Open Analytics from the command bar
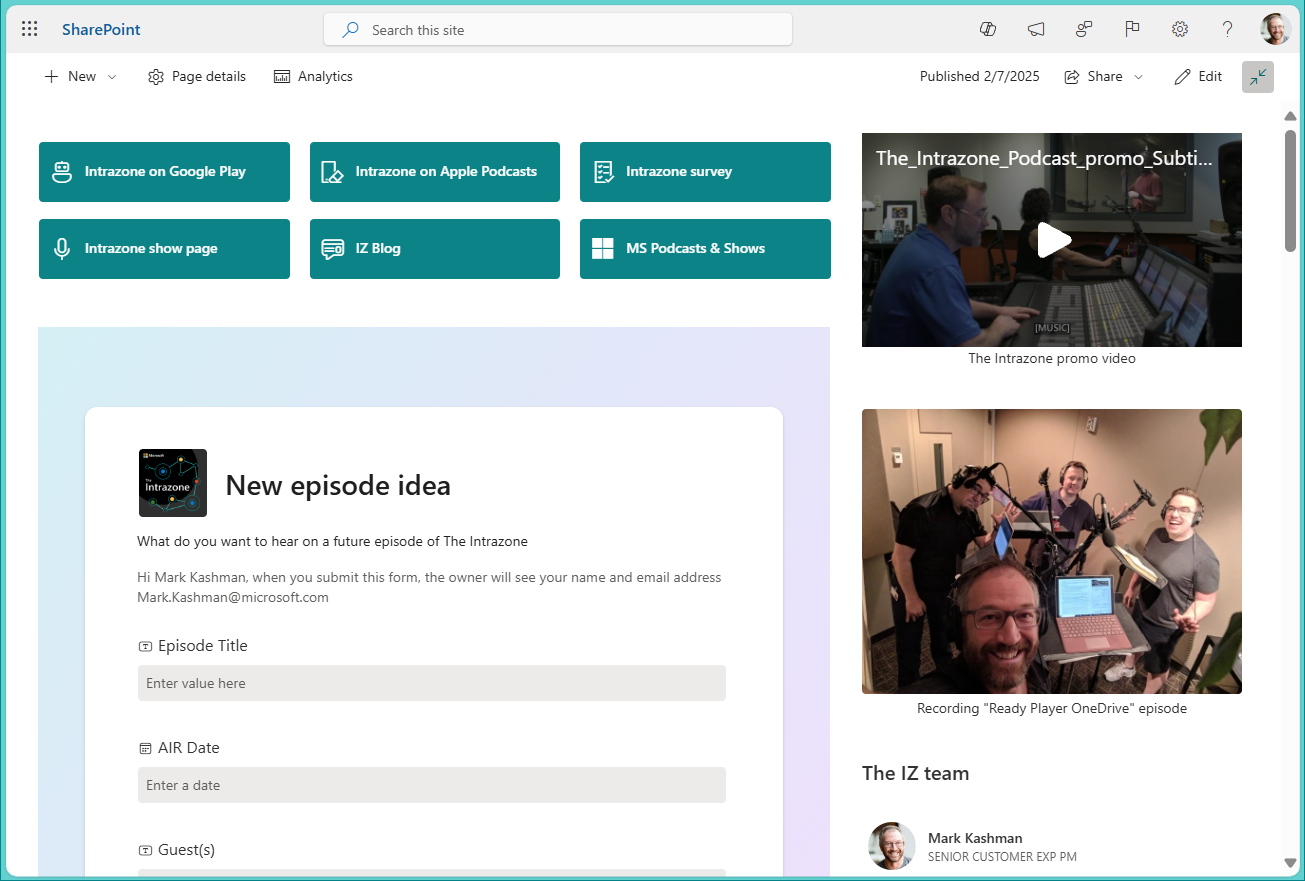Image resolution: width=1305 pixels, height=881 pixels. tap(313, 76)
